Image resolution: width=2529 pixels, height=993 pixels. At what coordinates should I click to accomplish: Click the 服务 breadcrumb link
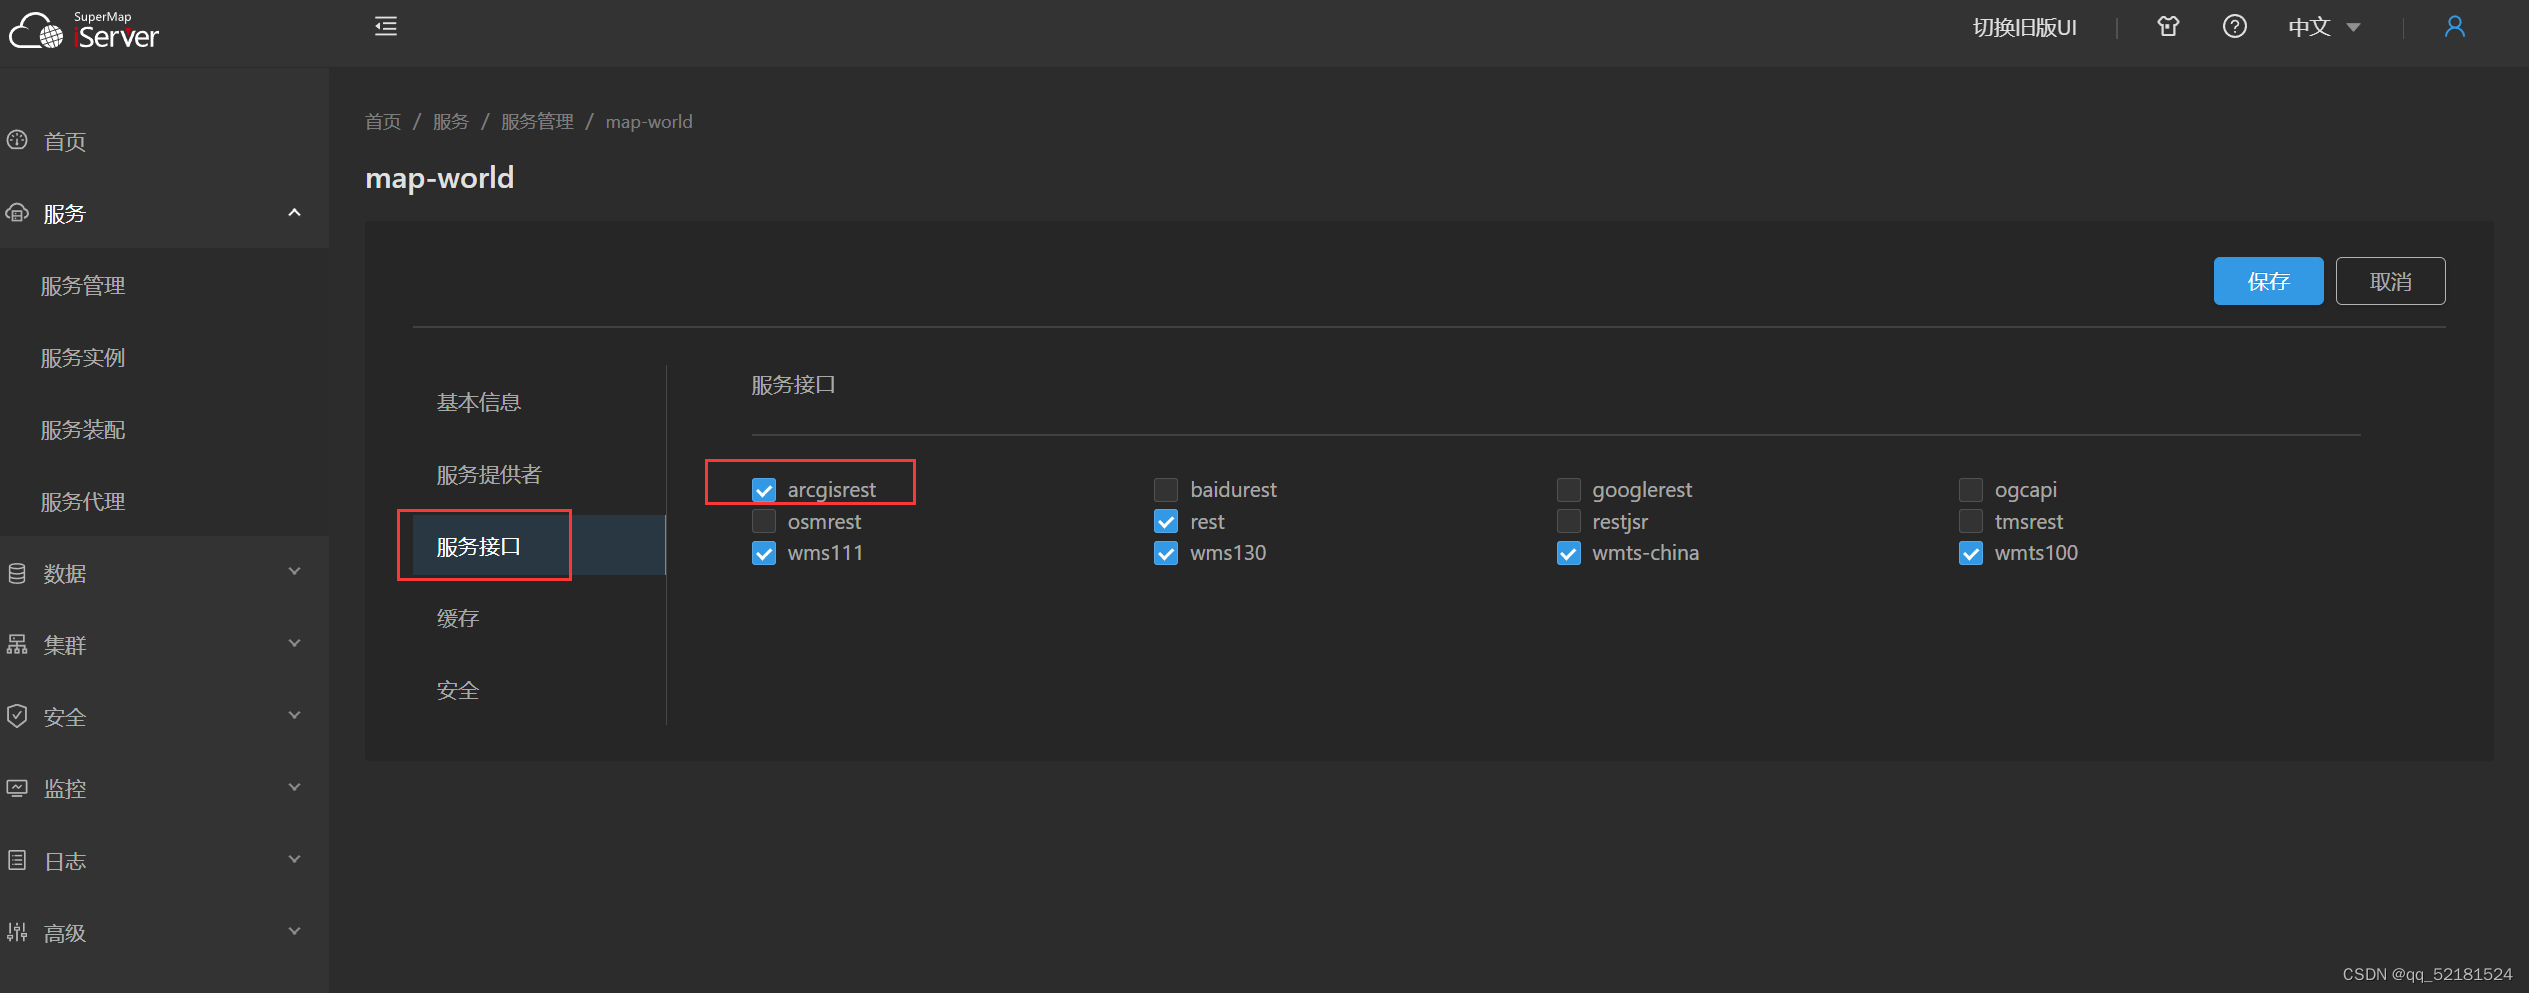click(451, 121)
